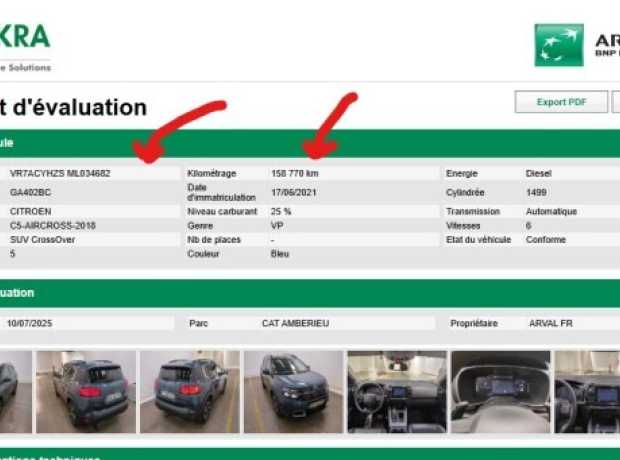620x460 pixels.
Task: Click the Date d'immatriculation label
Action: pyautogui.click(x=221, y=192)
